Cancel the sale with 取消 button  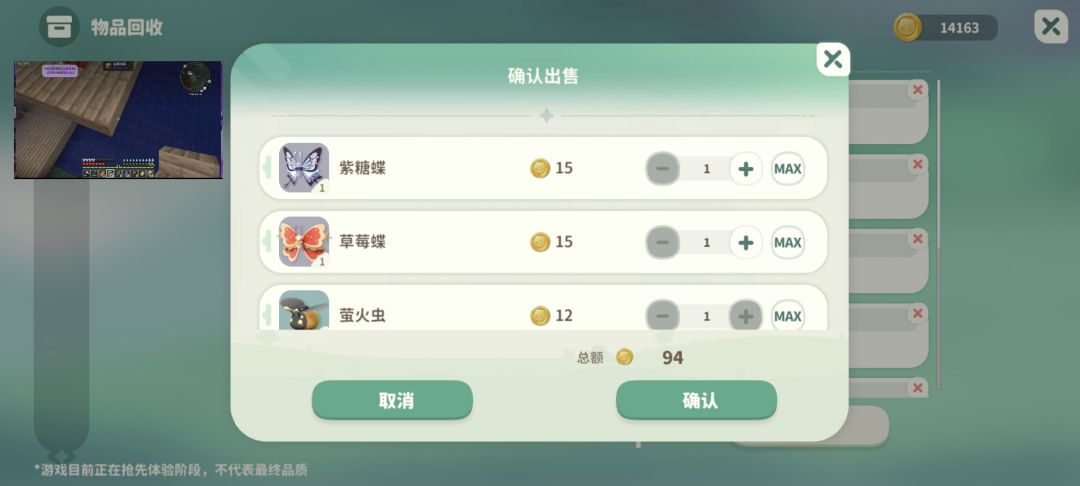tap(393, 400)
